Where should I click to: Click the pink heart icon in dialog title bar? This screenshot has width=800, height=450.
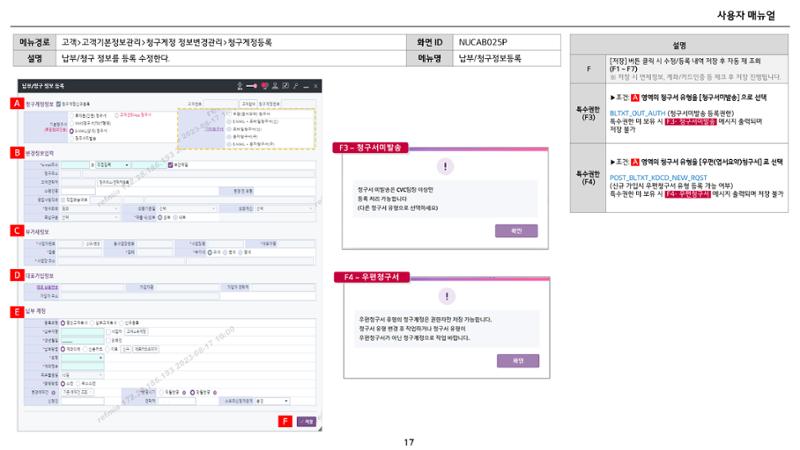coord(264,86)
